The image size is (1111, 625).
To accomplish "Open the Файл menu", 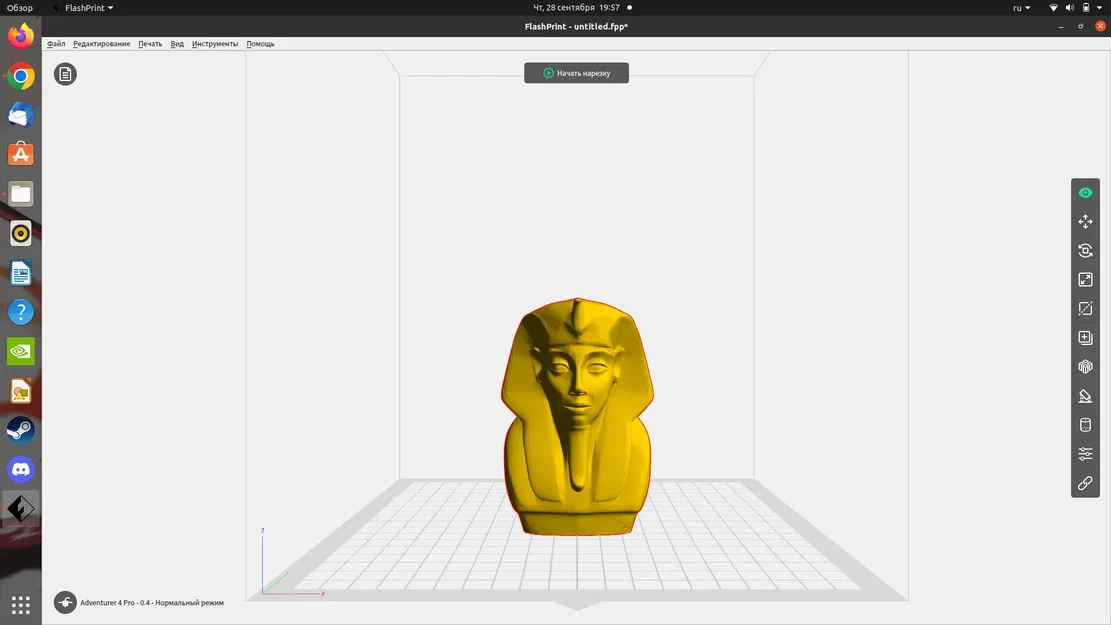I will tap(56, 43).
